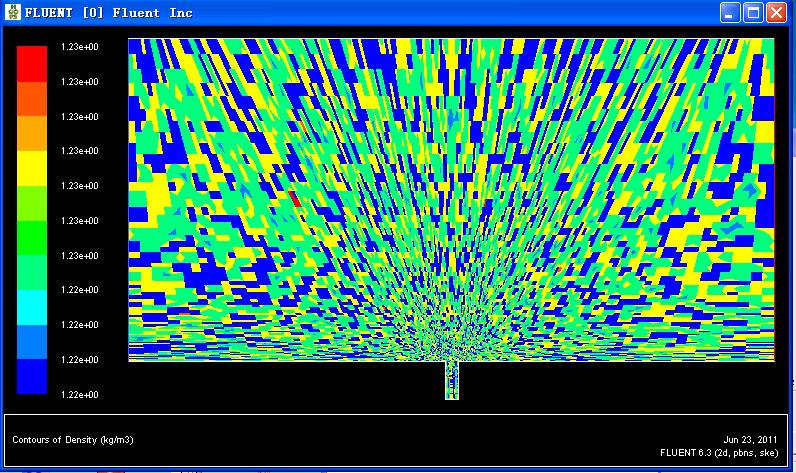Select the red band of the density legend
This screenshot has width=796, height=473.
32,64
